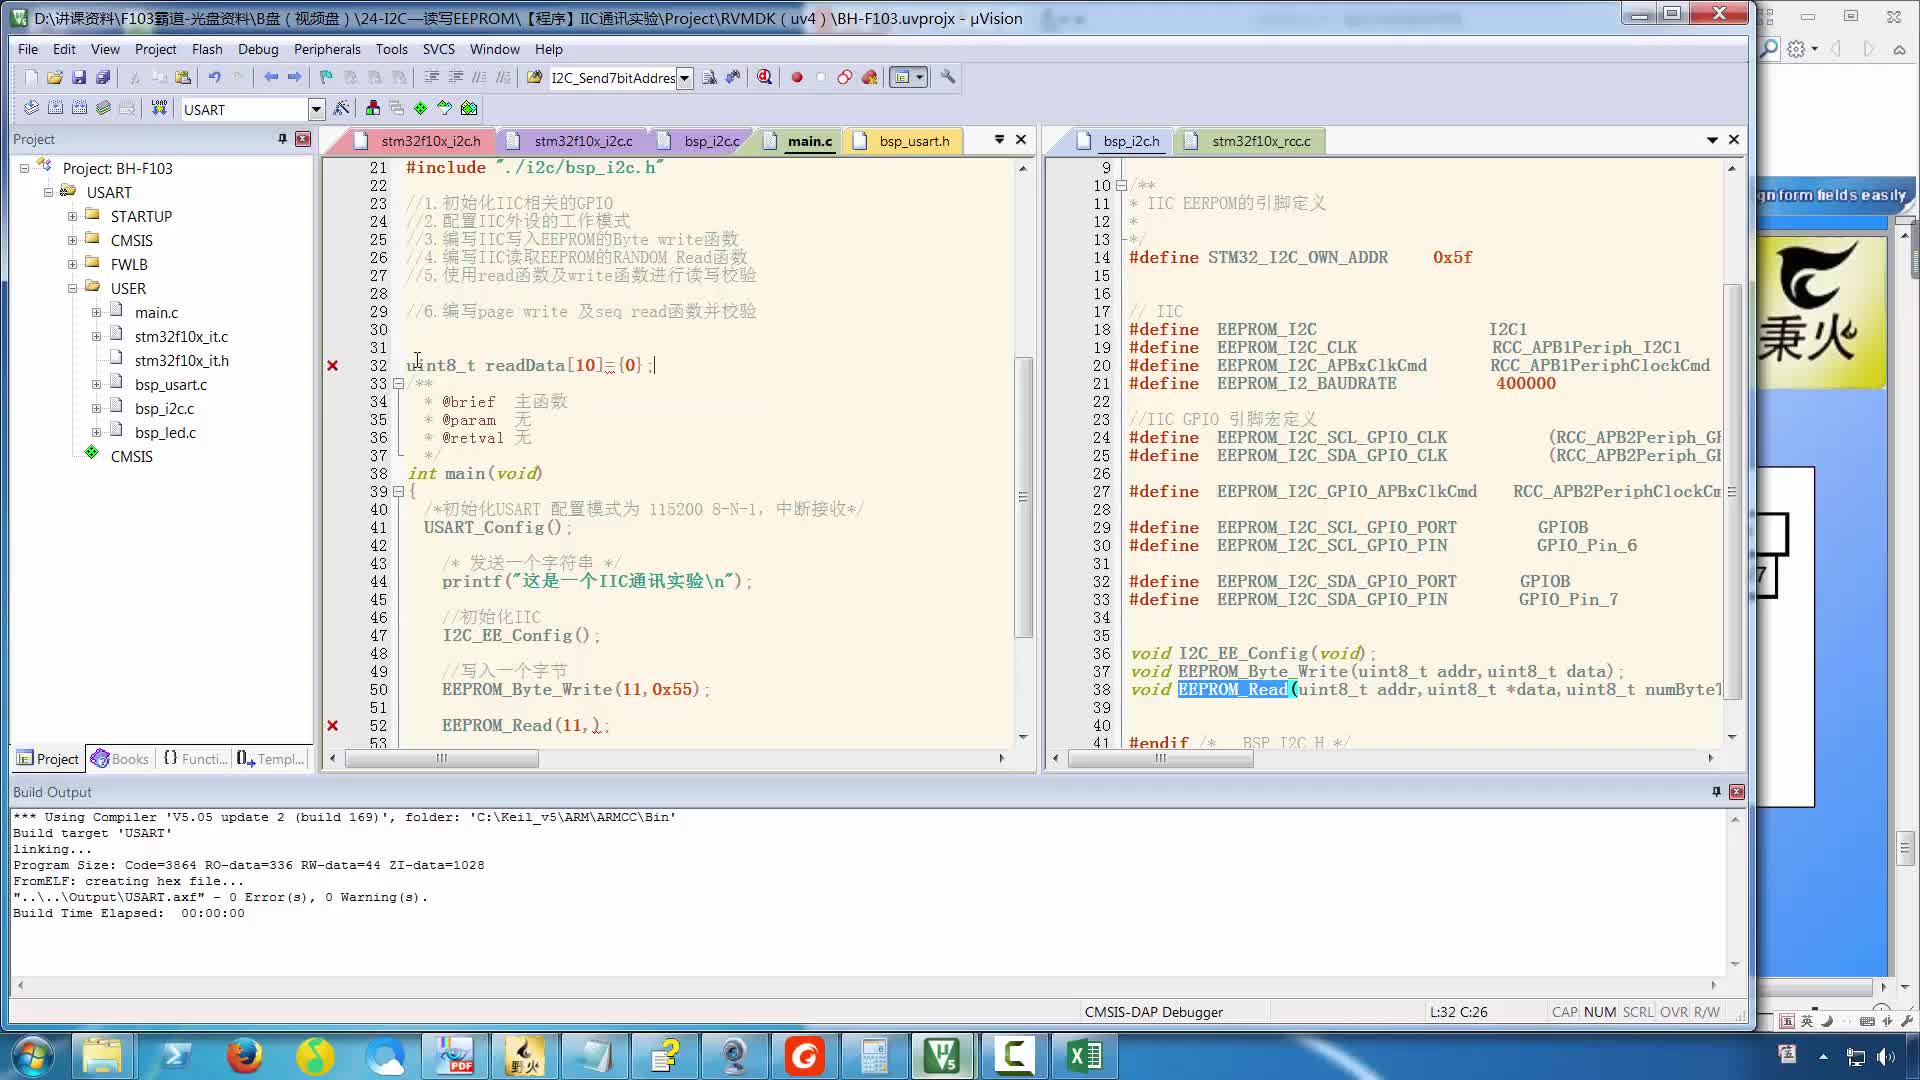
Task: Navigate forward in code history
Action: [294, 77]
